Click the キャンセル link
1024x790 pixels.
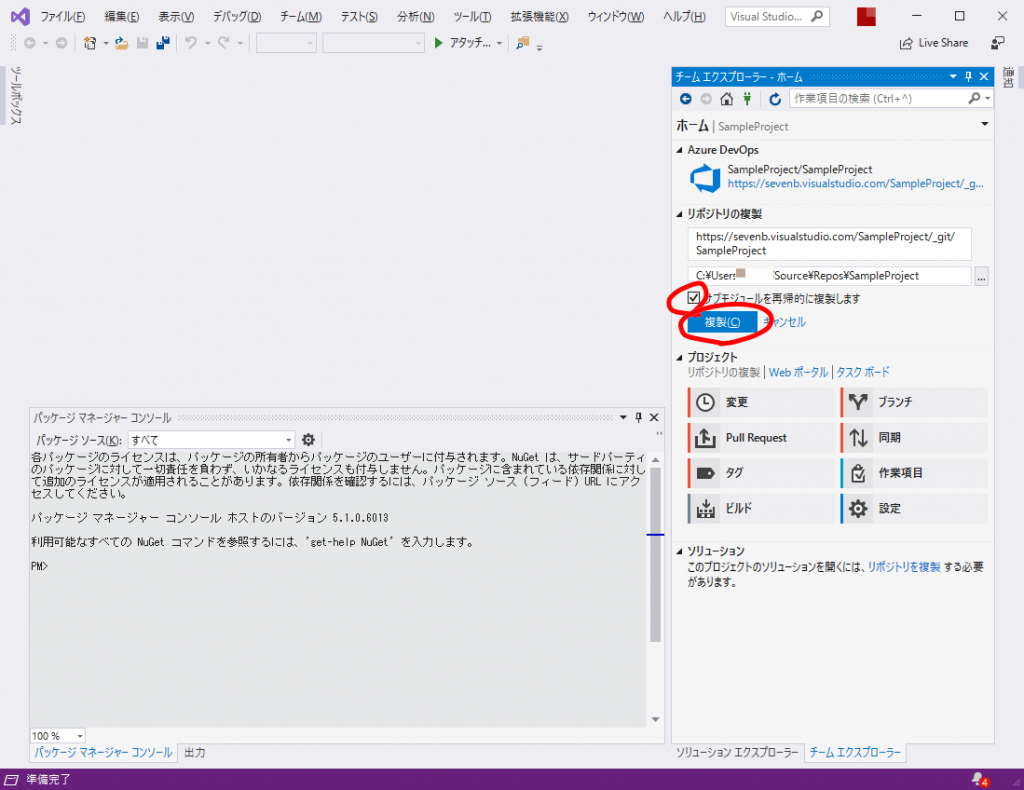(x=784, y=322)
